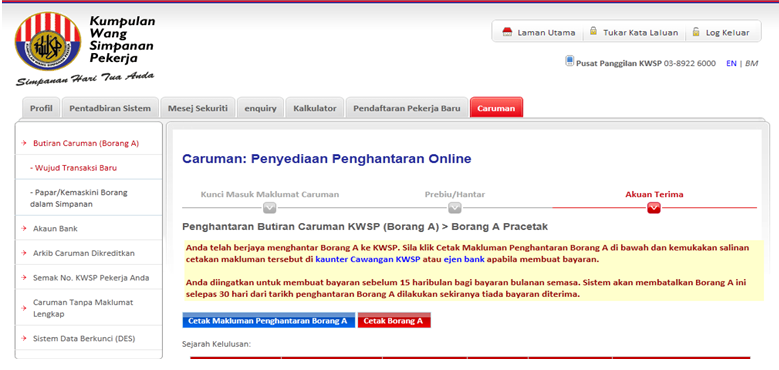The width and height of the screenshot is (779, 370).
Task: Click the home icon beside Laman Utama
Action: point(507,32)
